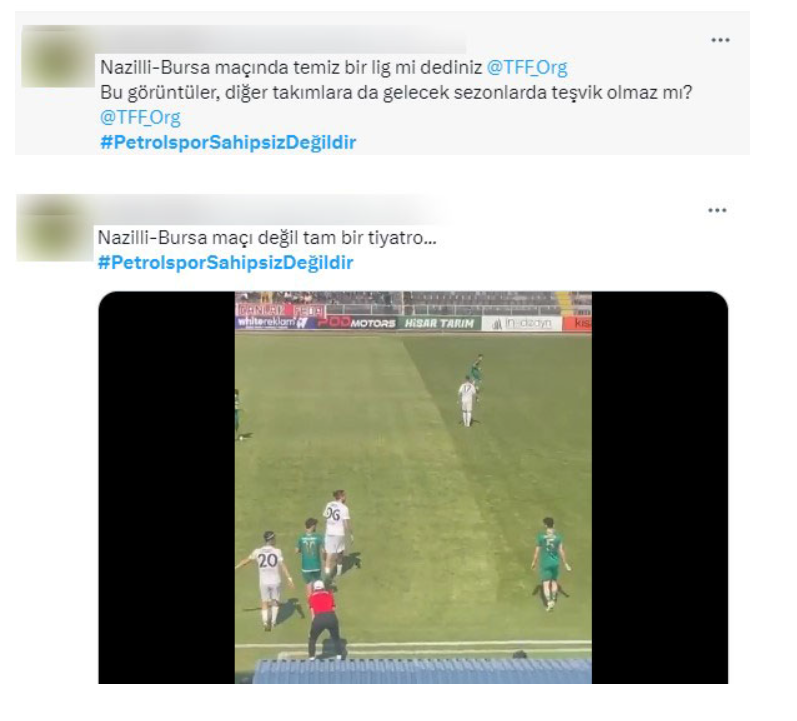Image resolution: width=797 pixels, height=721 pixels.
Task: Click the 'Nazilli-Bursa maçı değil tam bir tiyatro' text
Action: click(x=267, y=238)
